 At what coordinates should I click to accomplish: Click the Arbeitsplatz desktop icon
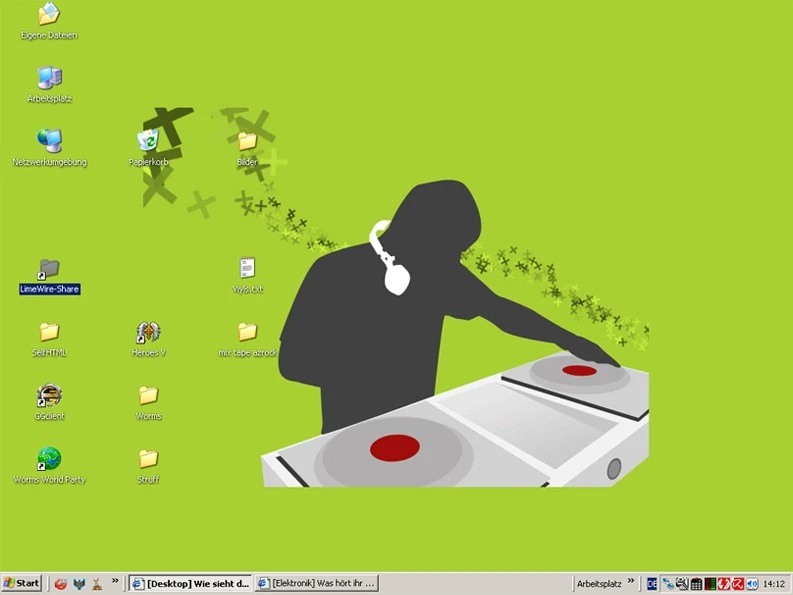[49, 79]
